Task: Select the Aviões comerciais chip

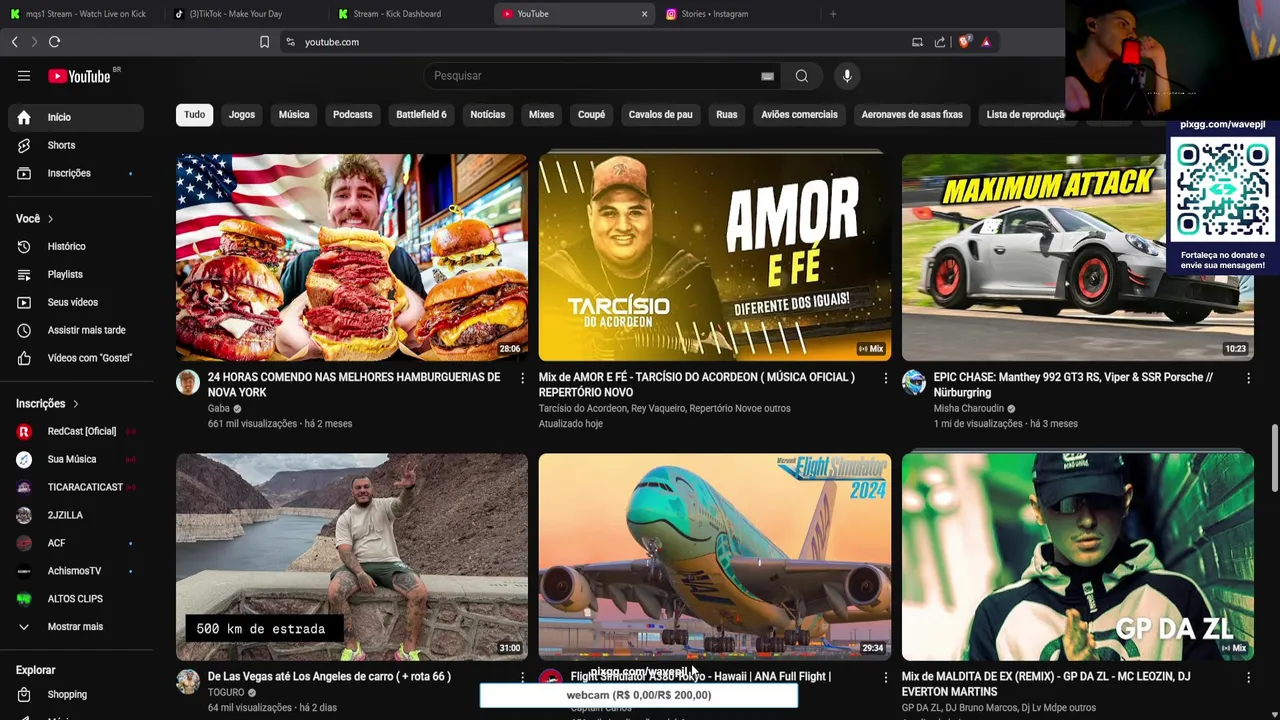Action: pyautogui.click(x=799, y=114)
